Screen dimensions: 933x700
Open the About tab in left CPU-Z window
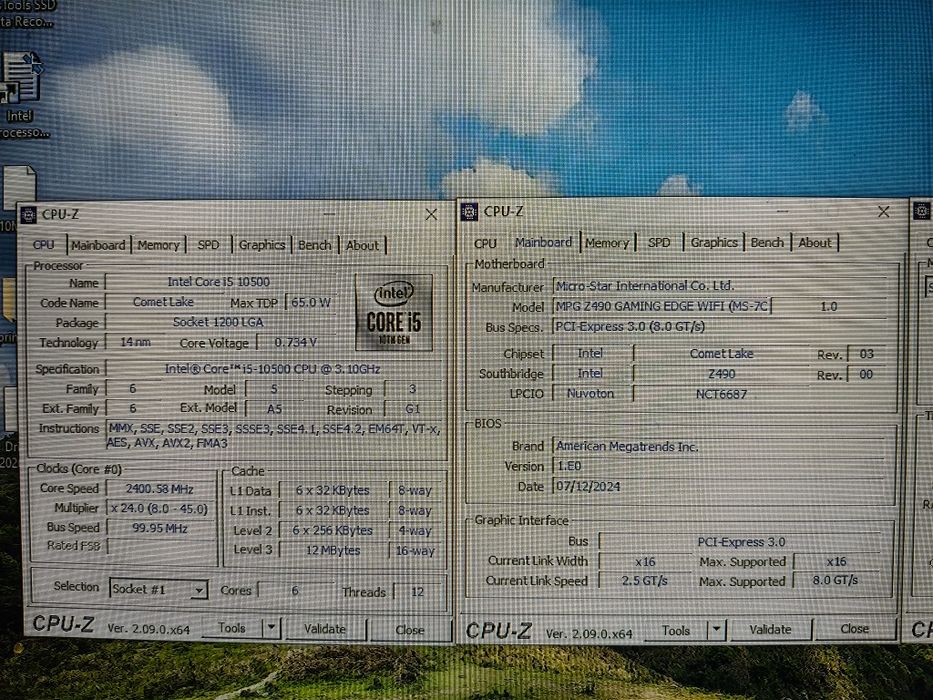tap(362, 245)
